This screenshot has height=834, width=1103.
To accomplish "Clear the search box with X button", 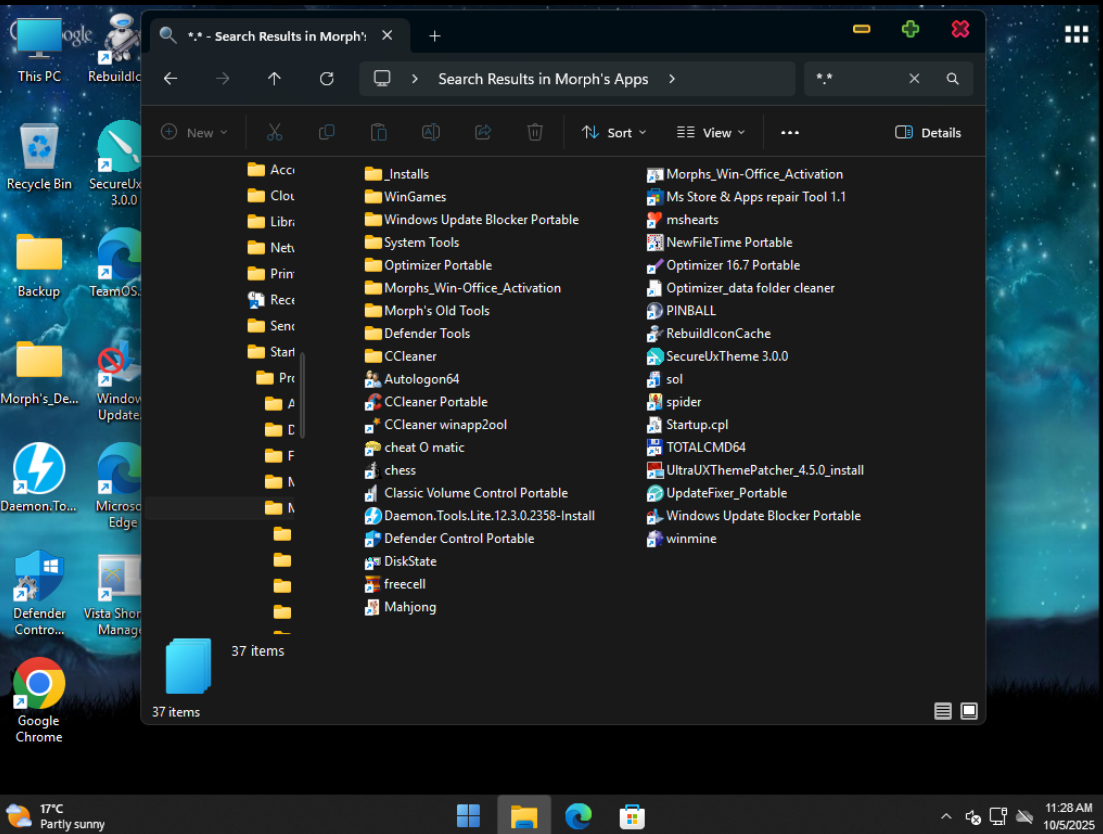I will coord(914,79).
